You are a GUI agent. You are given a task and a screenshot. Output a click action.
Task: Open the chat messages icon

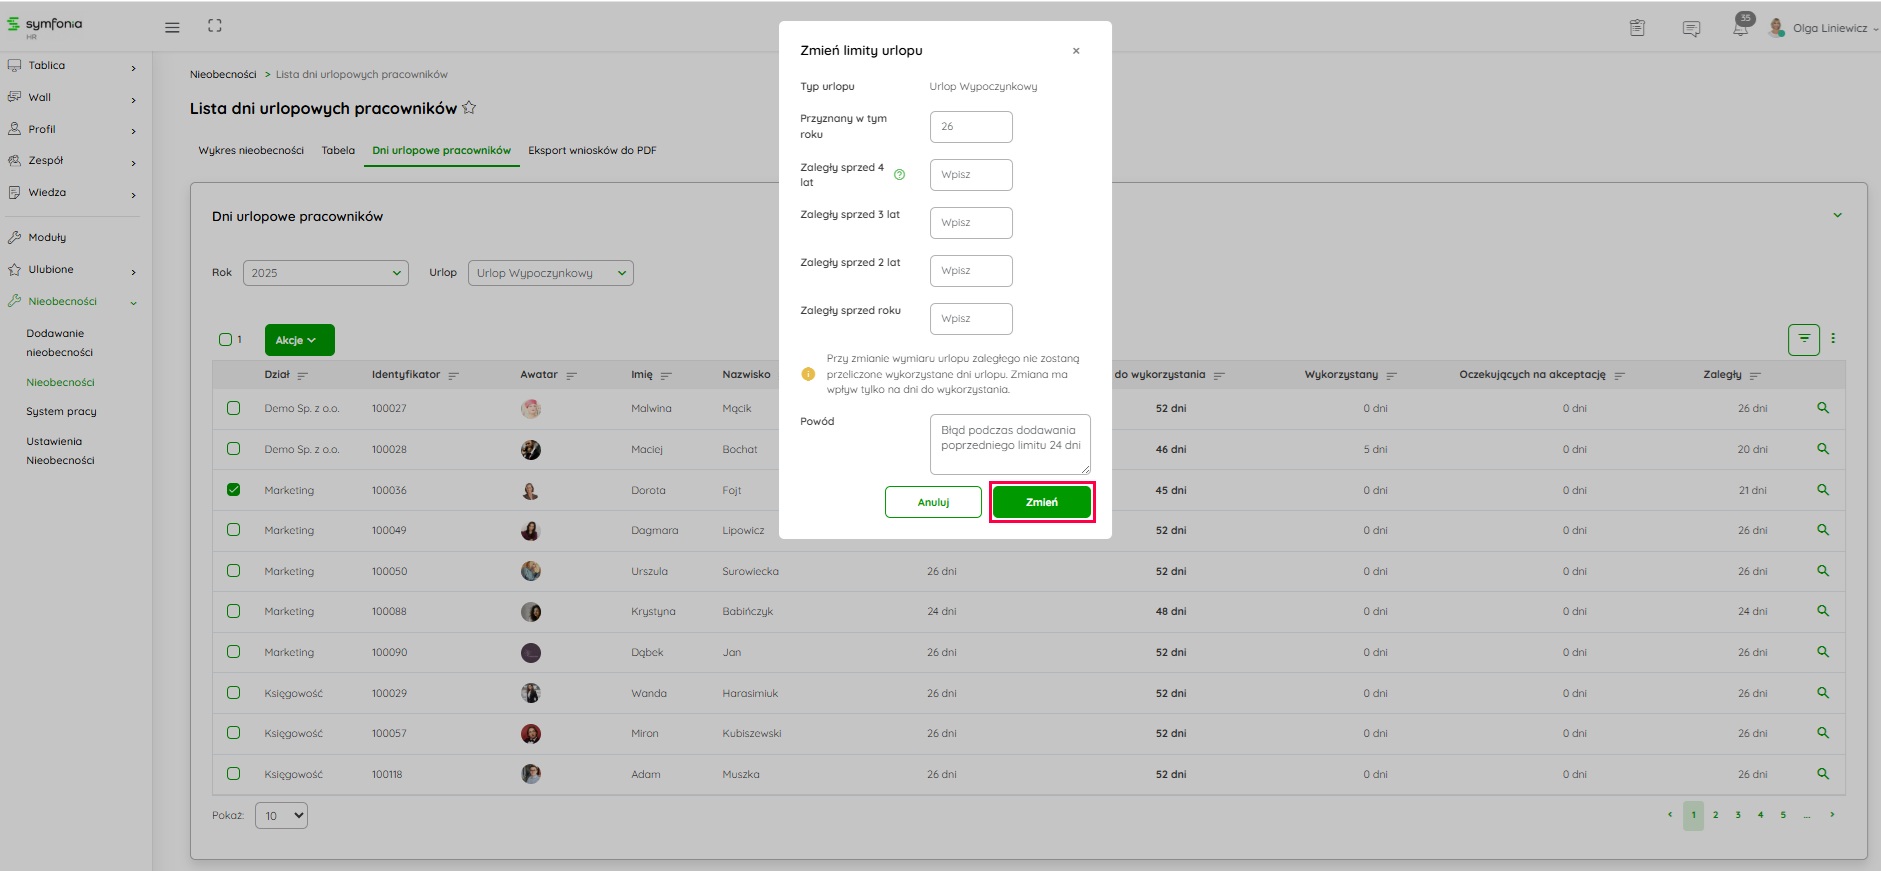[x=1691, y=28]
